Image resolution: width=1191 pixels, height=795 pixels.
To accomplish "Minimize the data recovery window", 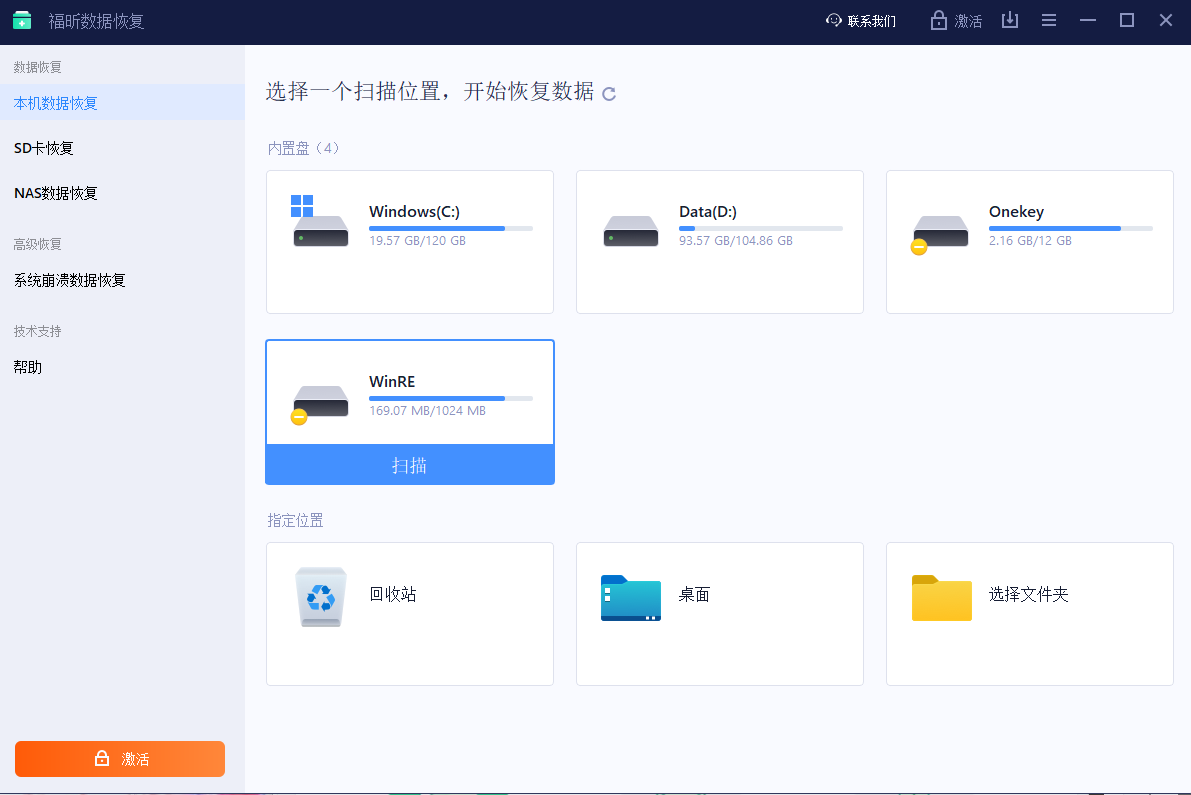I will pos(1088,21).
